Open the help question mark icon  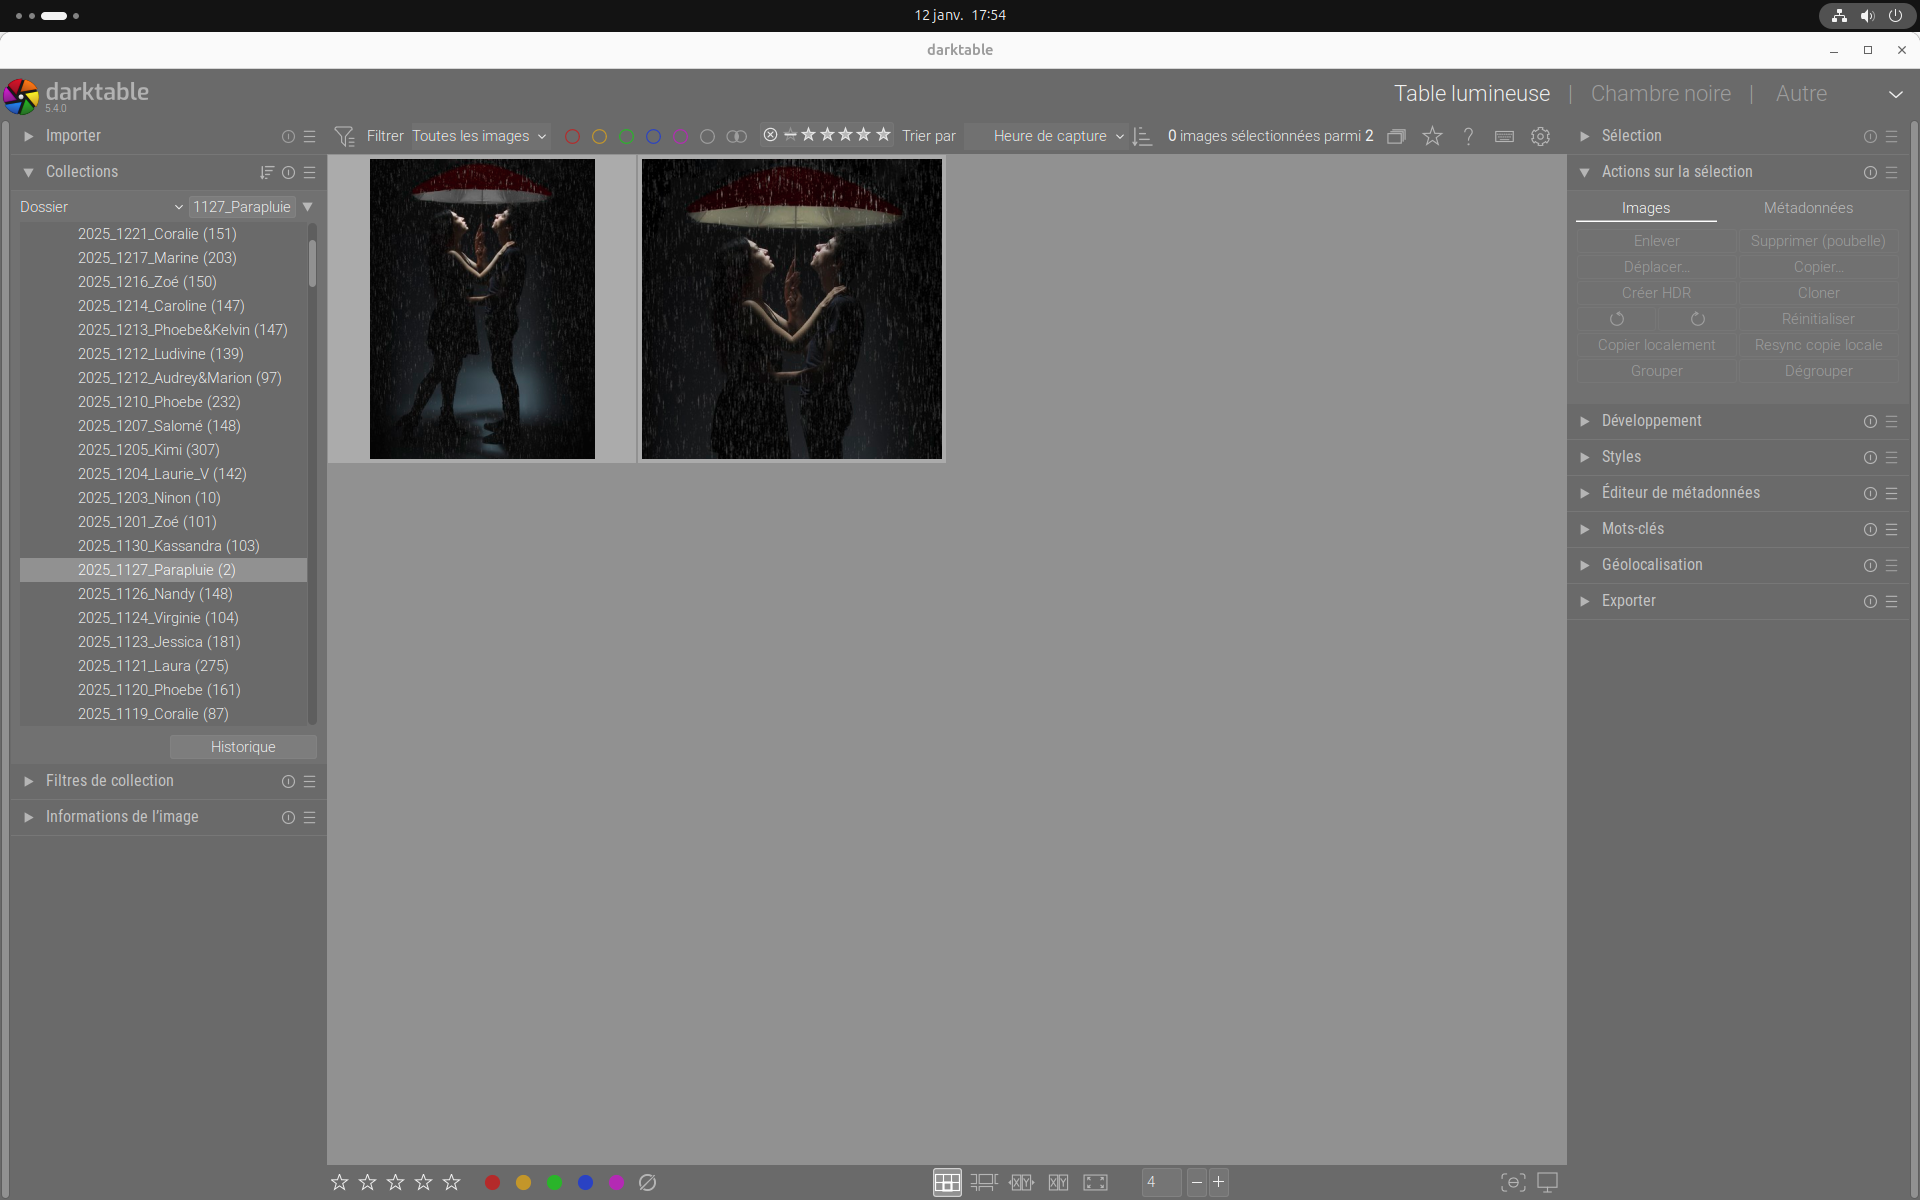(1468, 136)
